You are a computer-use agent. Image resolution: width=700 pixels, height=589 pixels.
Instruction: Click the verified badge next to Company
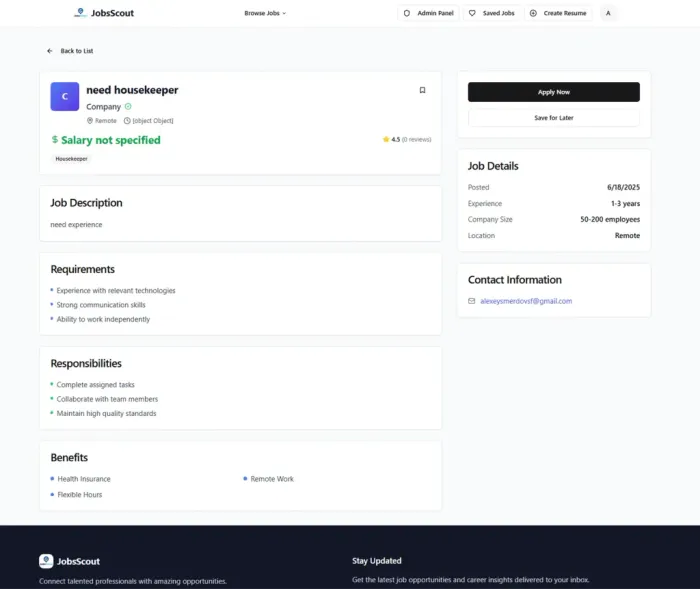tap(128, 106)
